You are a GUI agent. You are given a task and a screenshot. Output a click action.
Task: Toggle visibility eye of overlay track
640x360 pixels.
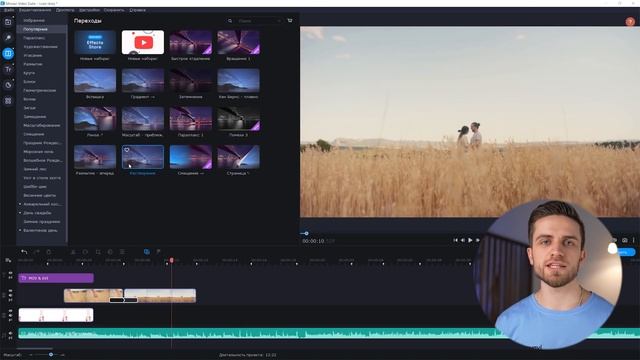pos(10,311)
